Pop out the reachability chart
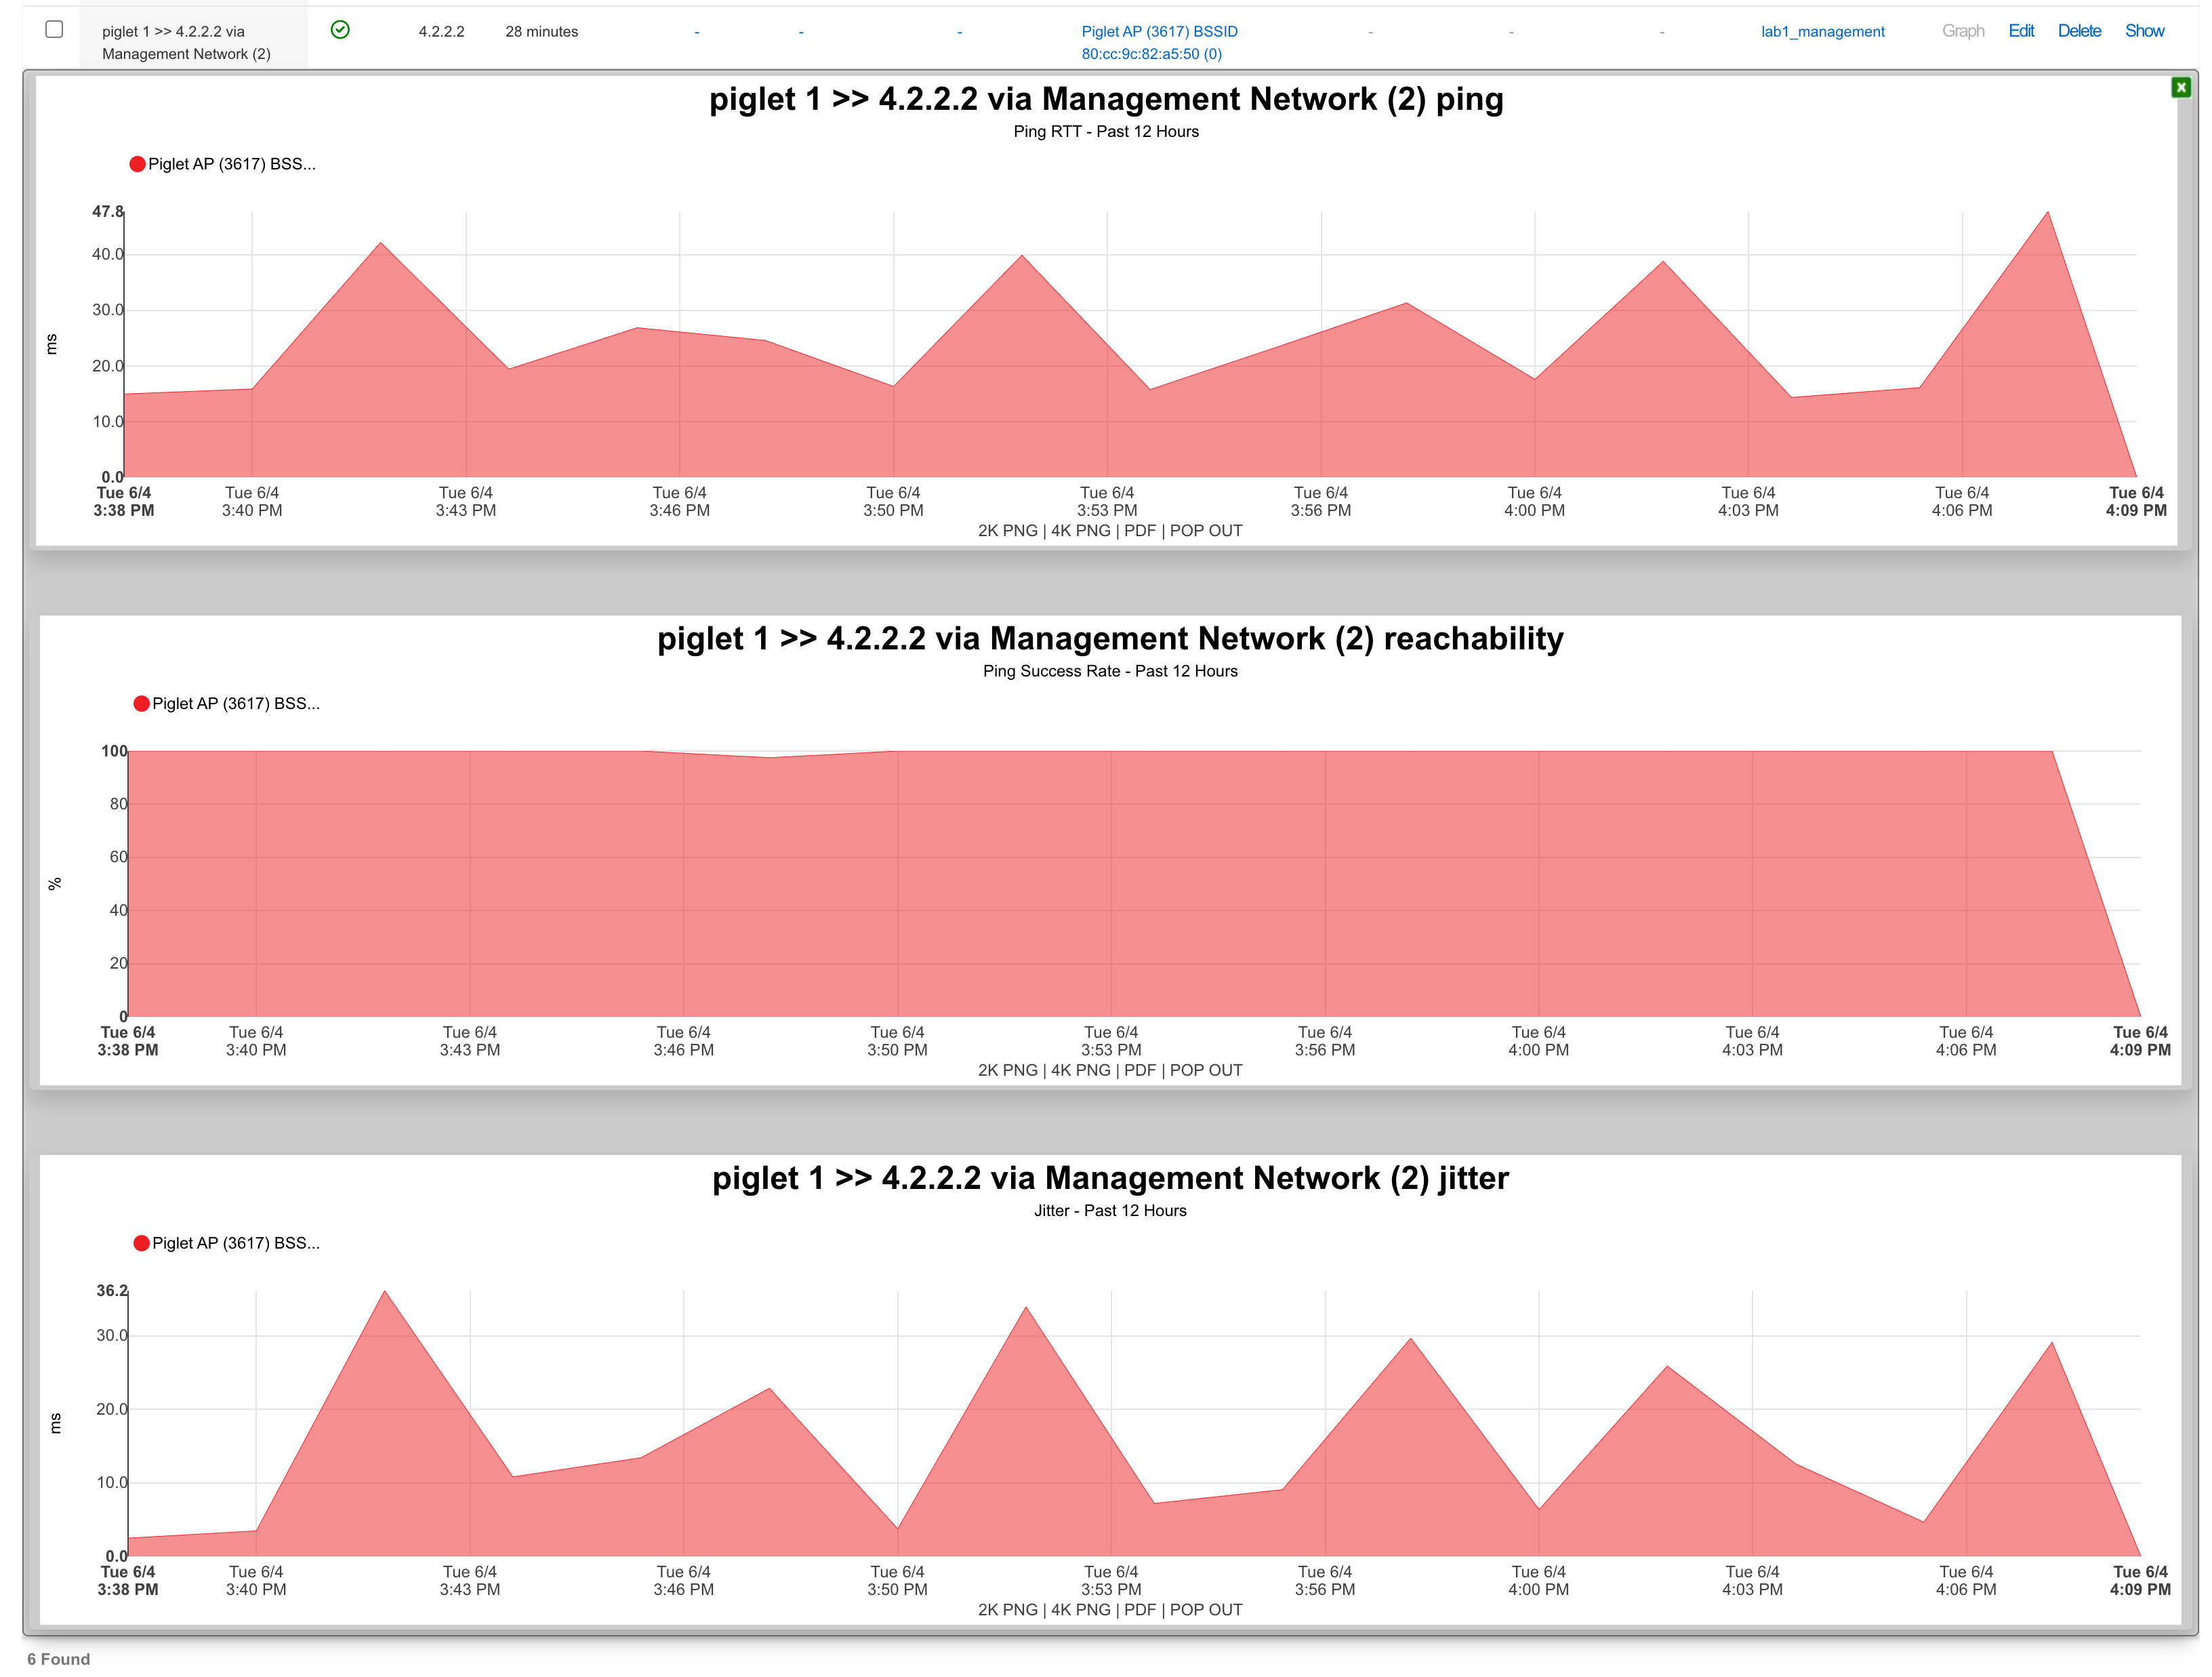The image size is (2212, 1677). click(x=1206, y=1070)
